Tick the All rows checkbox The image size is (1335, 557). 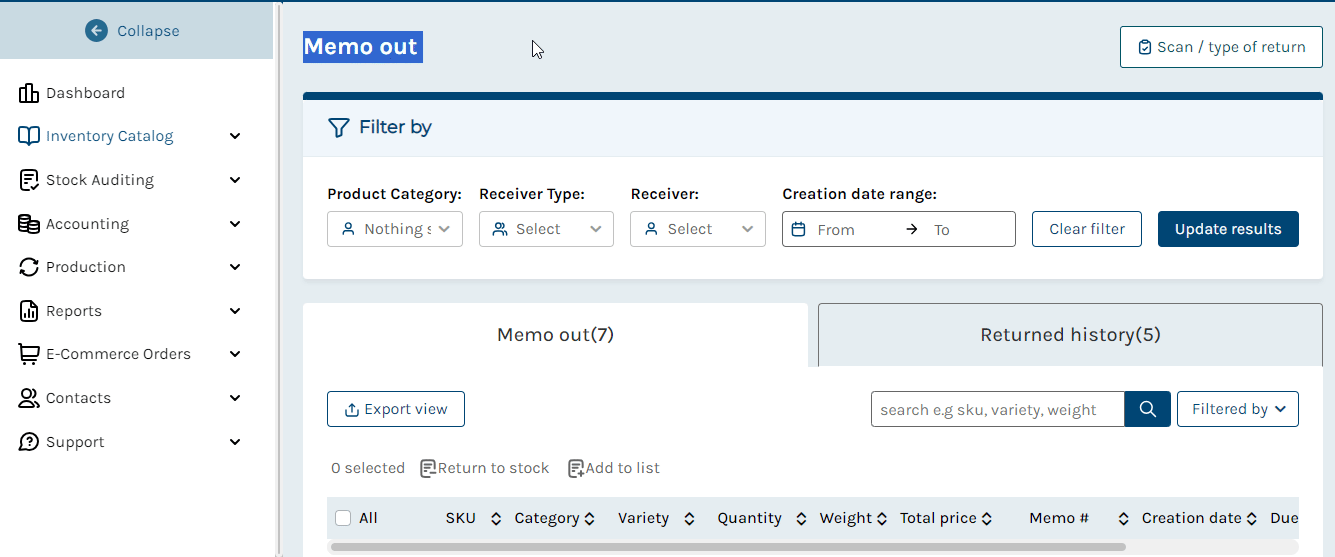point(343,518)
